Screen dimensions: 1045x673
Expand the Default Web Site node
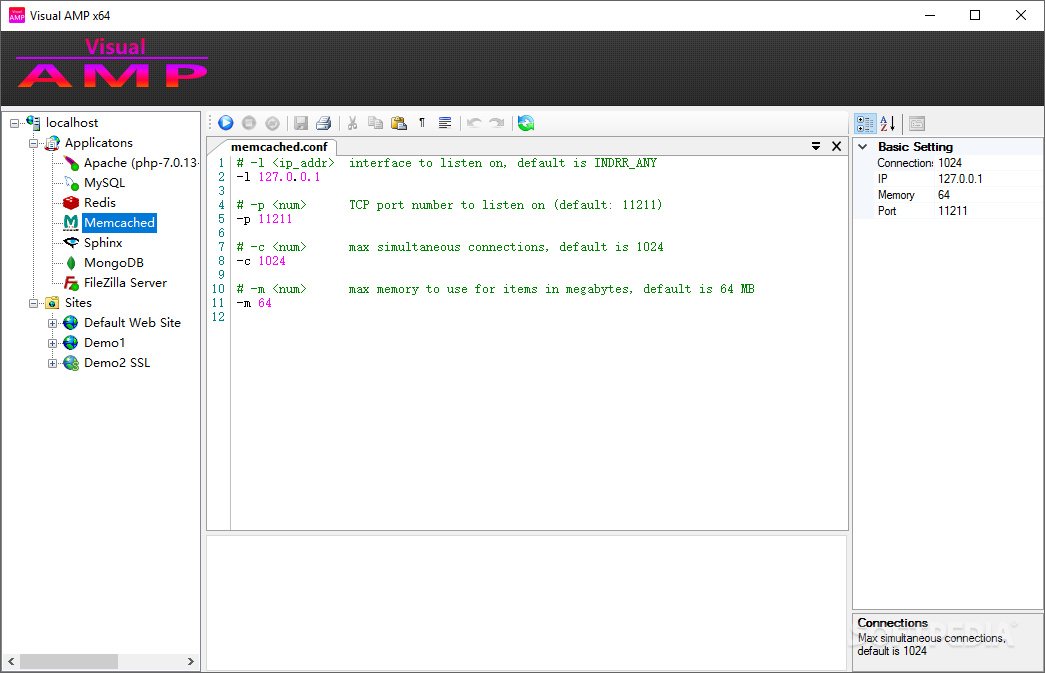[52, 323]
